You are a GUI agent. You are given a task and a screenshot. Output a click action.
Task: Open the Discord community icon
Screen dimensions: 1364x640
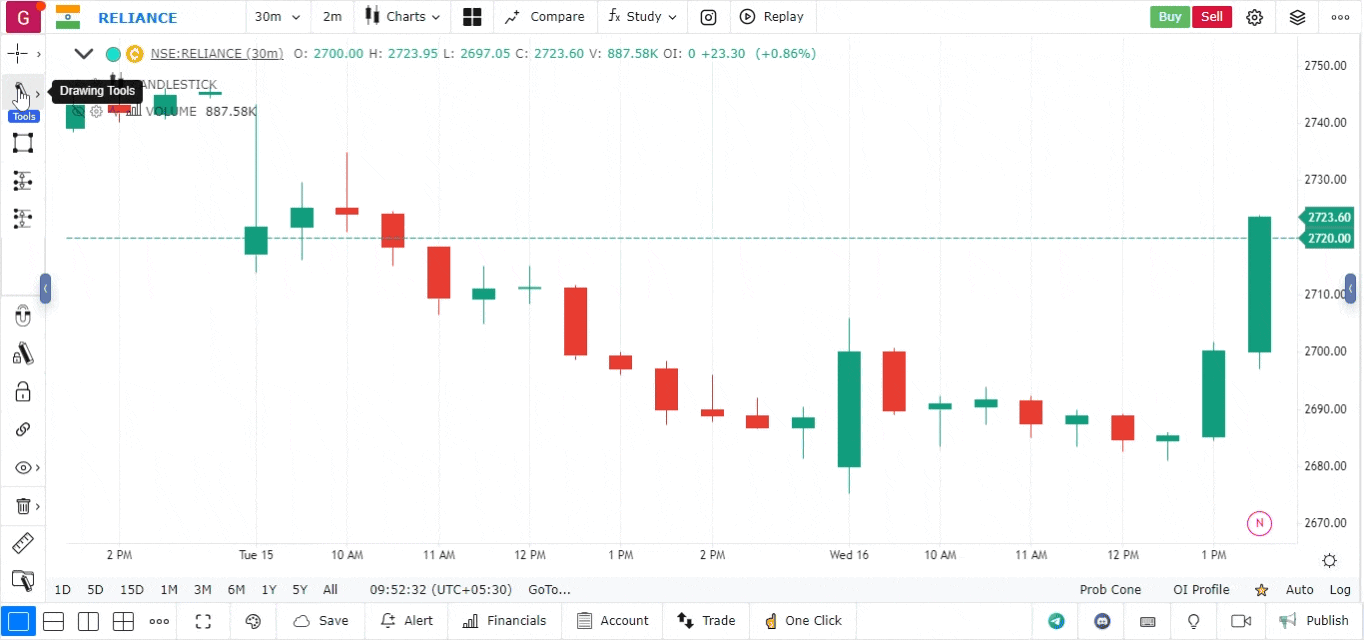(1102, 621)
